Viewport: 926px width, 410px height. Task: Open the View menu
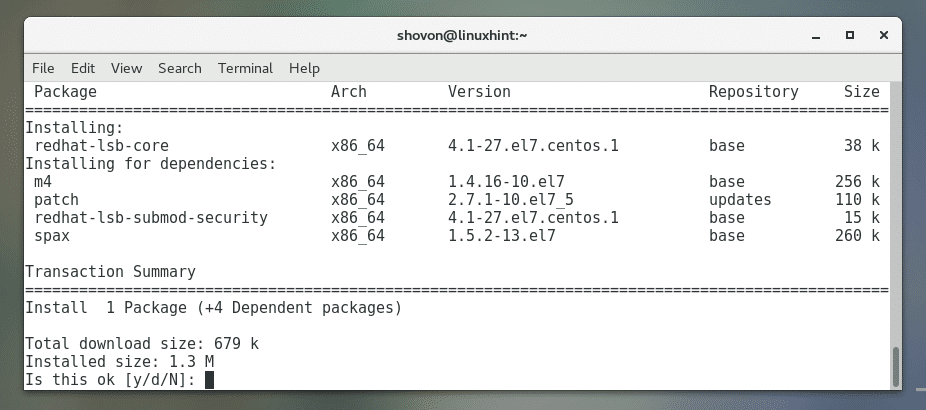[x=126, y=68]
